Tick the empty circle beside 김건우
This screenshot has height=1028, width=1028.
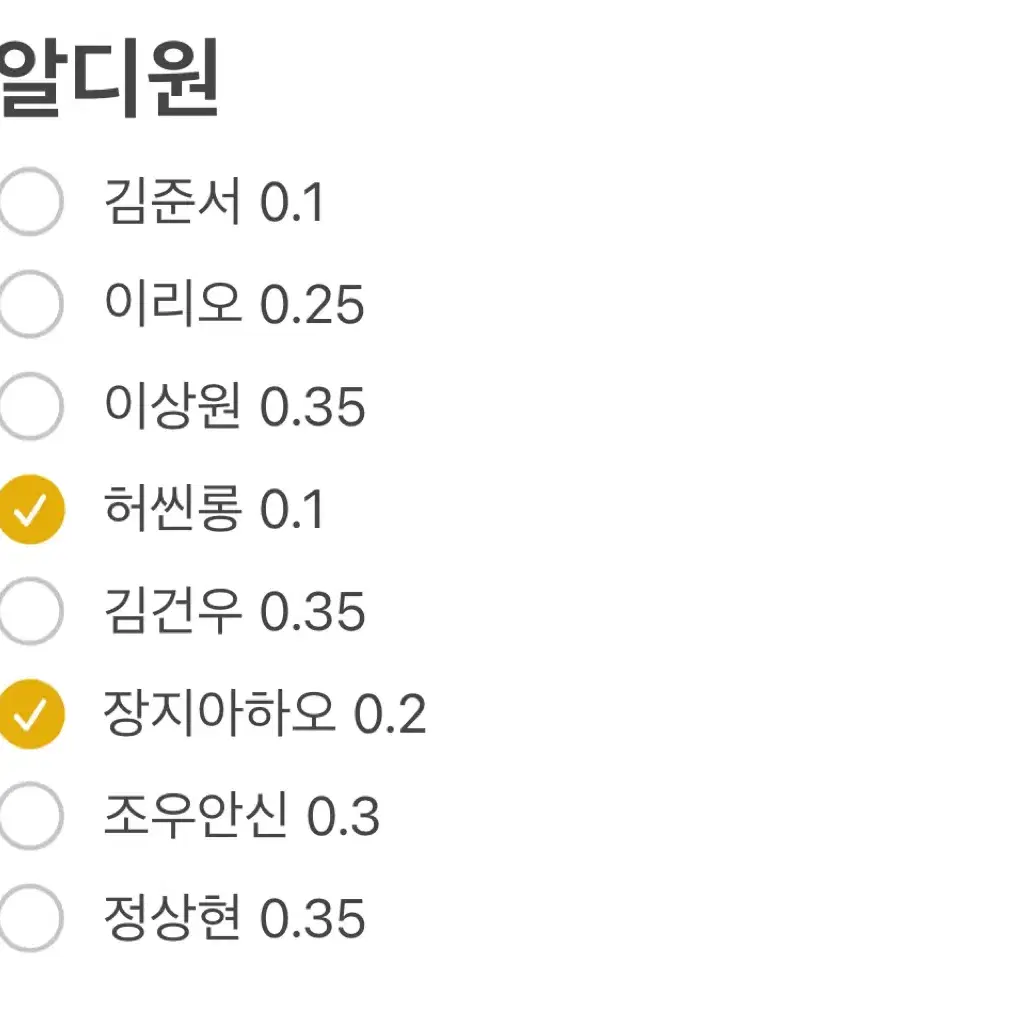(30, 612)
